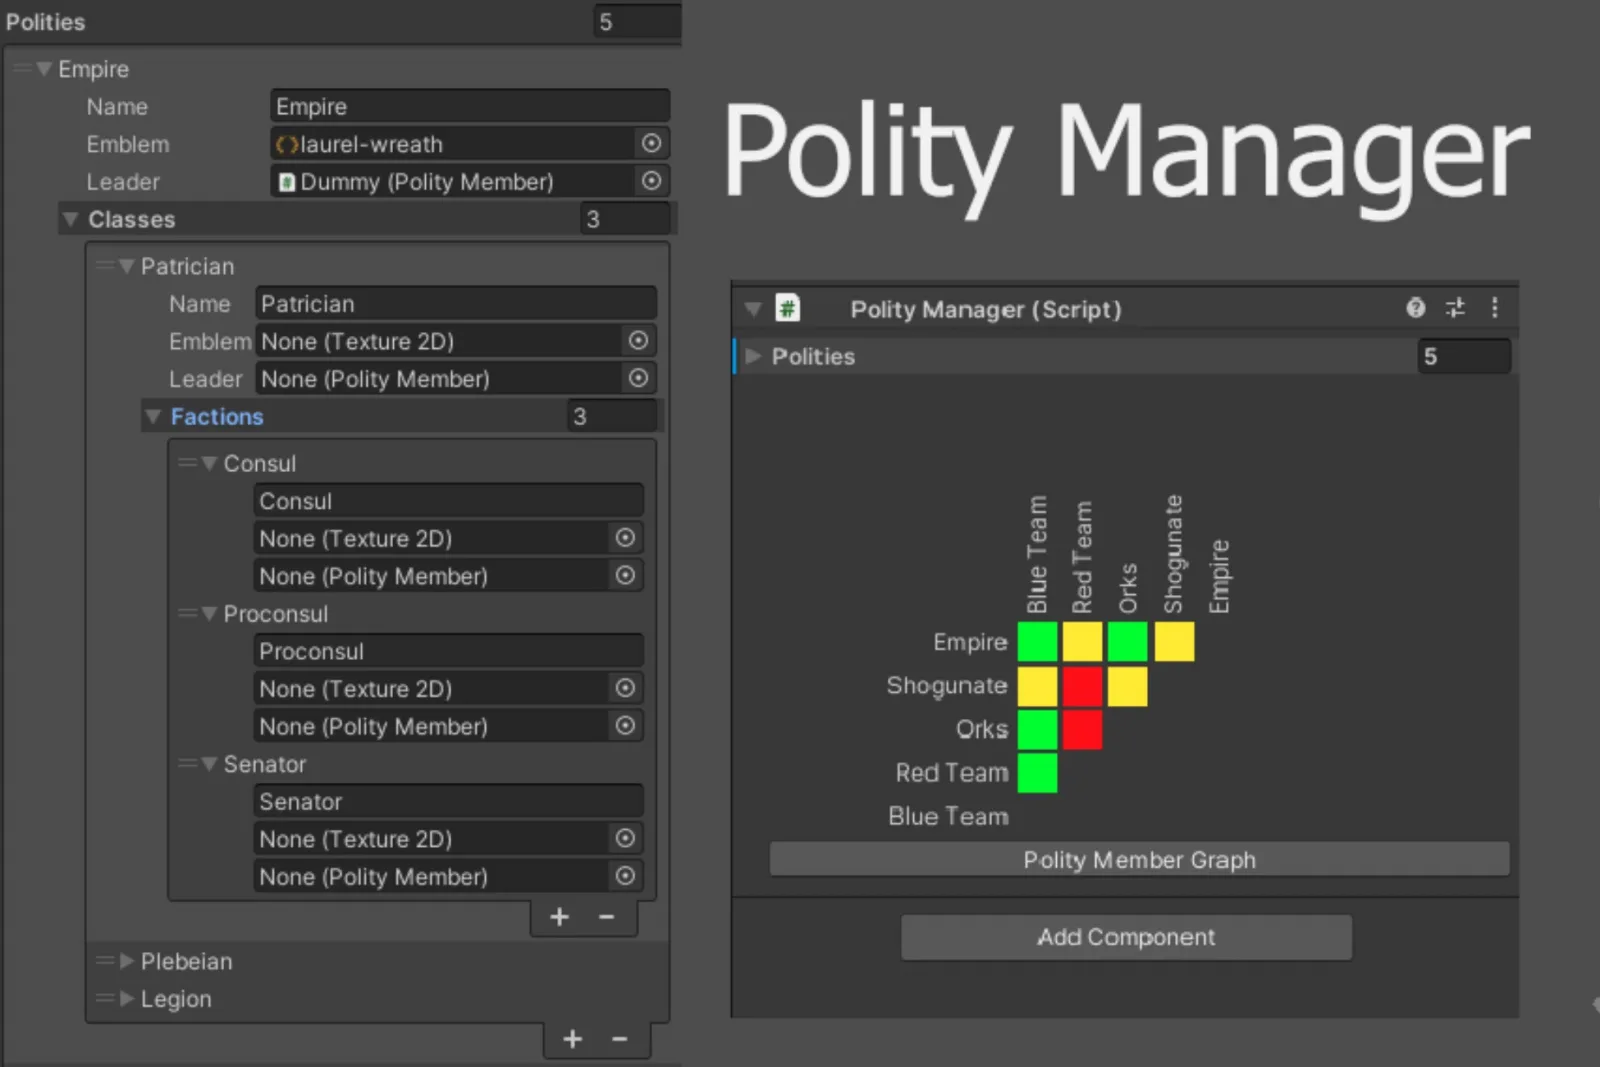Screen dimensions: 1600x1067
Task: Edit the Empire Name text field
Action: (469, 106)
